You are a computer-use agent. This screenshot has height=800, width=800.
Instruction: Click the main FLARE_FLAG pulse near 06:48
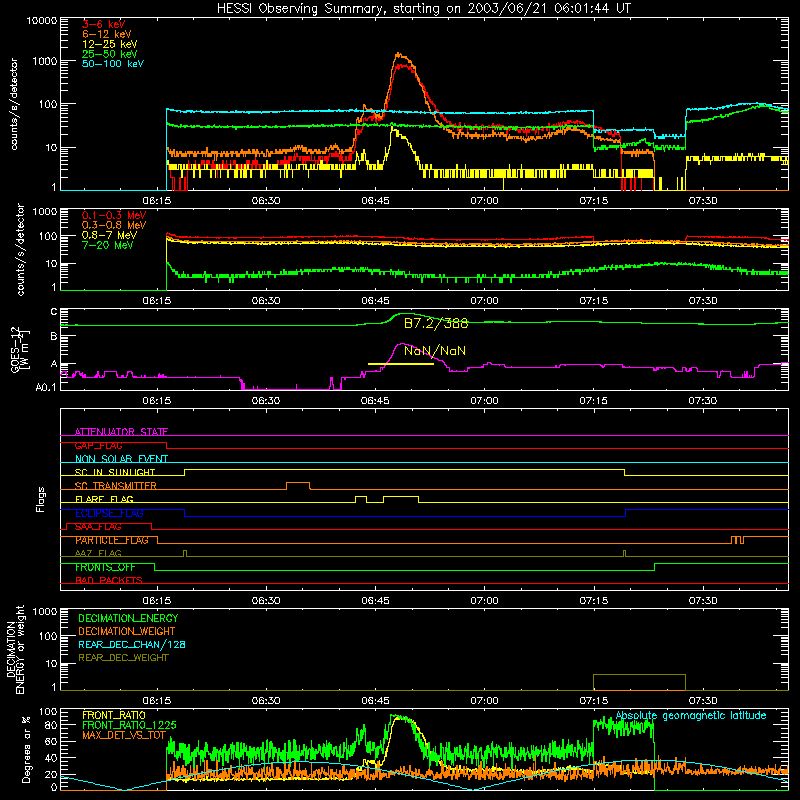(x=401, y=498)
